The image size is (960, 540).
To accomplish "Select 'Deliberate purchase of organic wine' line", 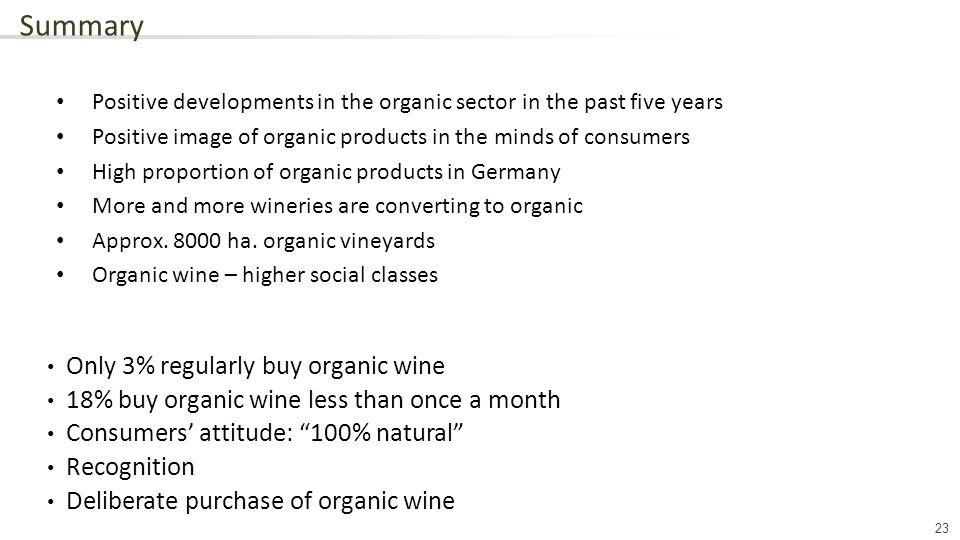I will tap(260, 501).
